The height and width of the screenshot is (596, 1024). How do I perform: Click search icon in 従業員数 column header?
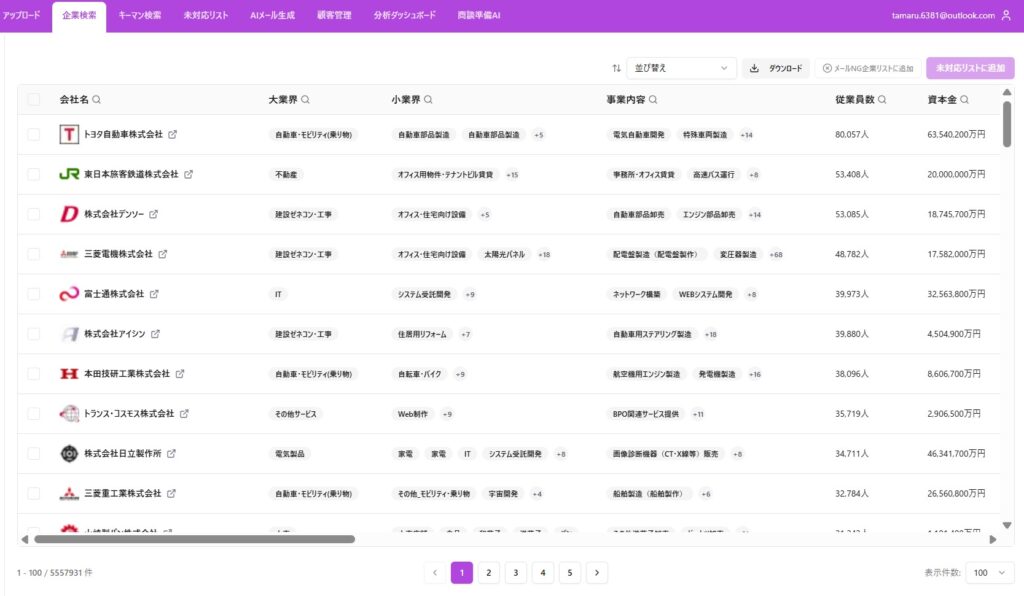pos(882,99)
